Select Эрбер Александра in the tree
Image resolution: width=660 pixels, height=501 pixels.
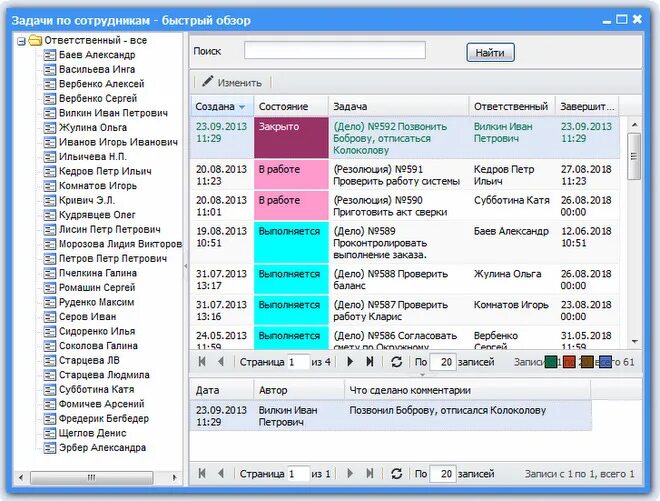(102, 448)
